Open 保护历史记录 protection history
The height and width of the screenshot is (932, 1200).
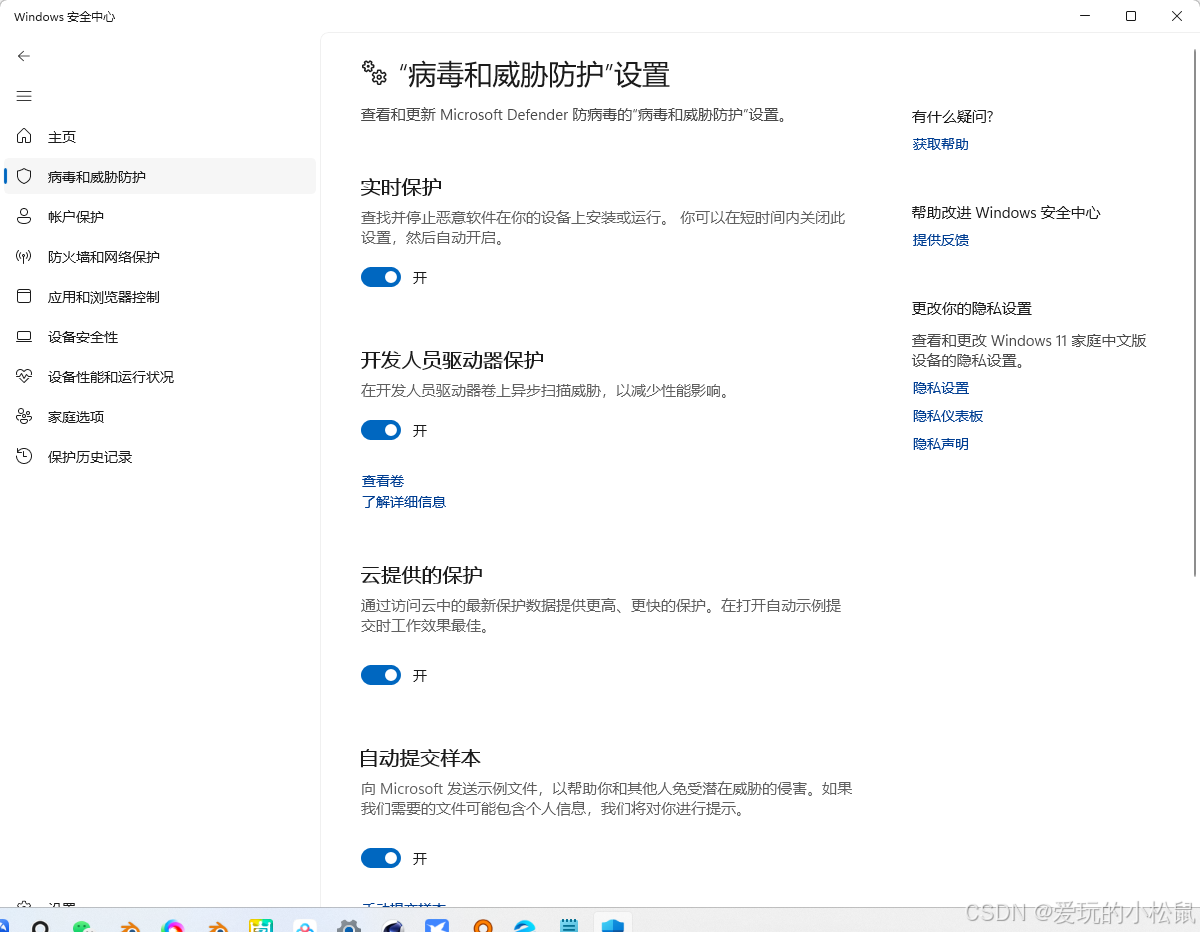tap(160, 457)
